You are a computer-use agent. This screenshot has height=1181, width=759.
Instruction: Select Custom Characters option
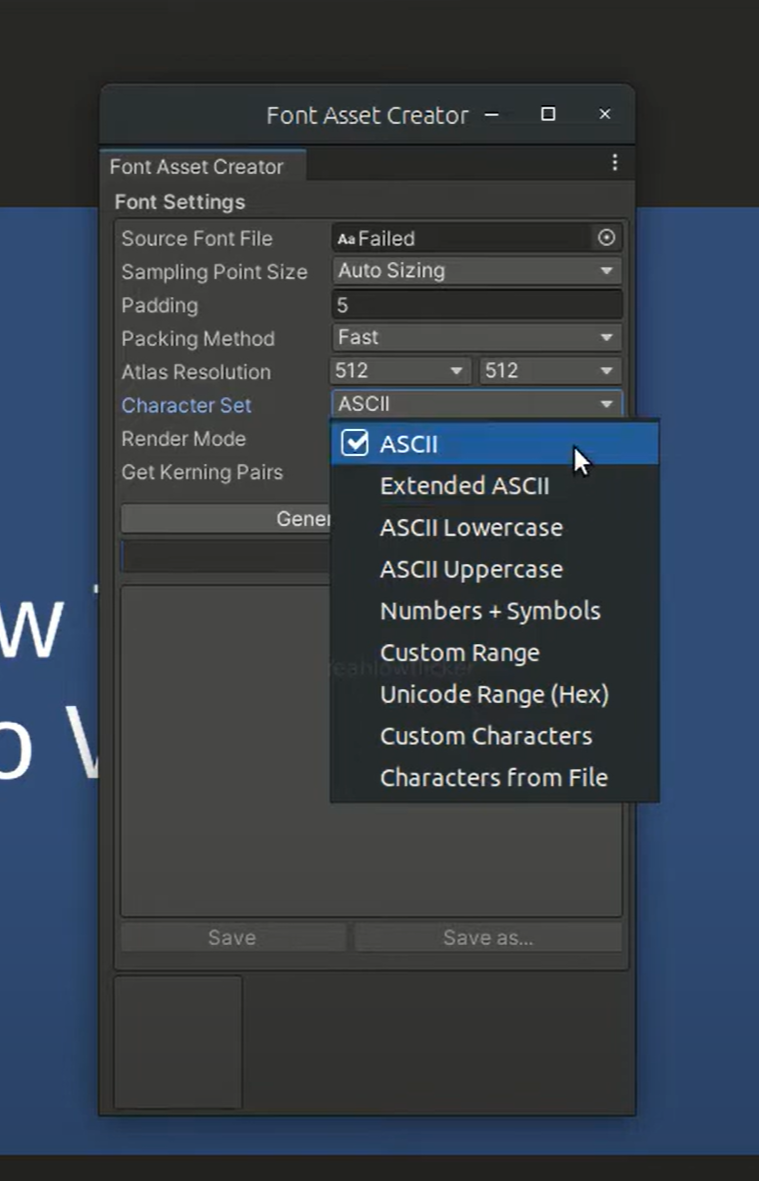click(495, 736)
